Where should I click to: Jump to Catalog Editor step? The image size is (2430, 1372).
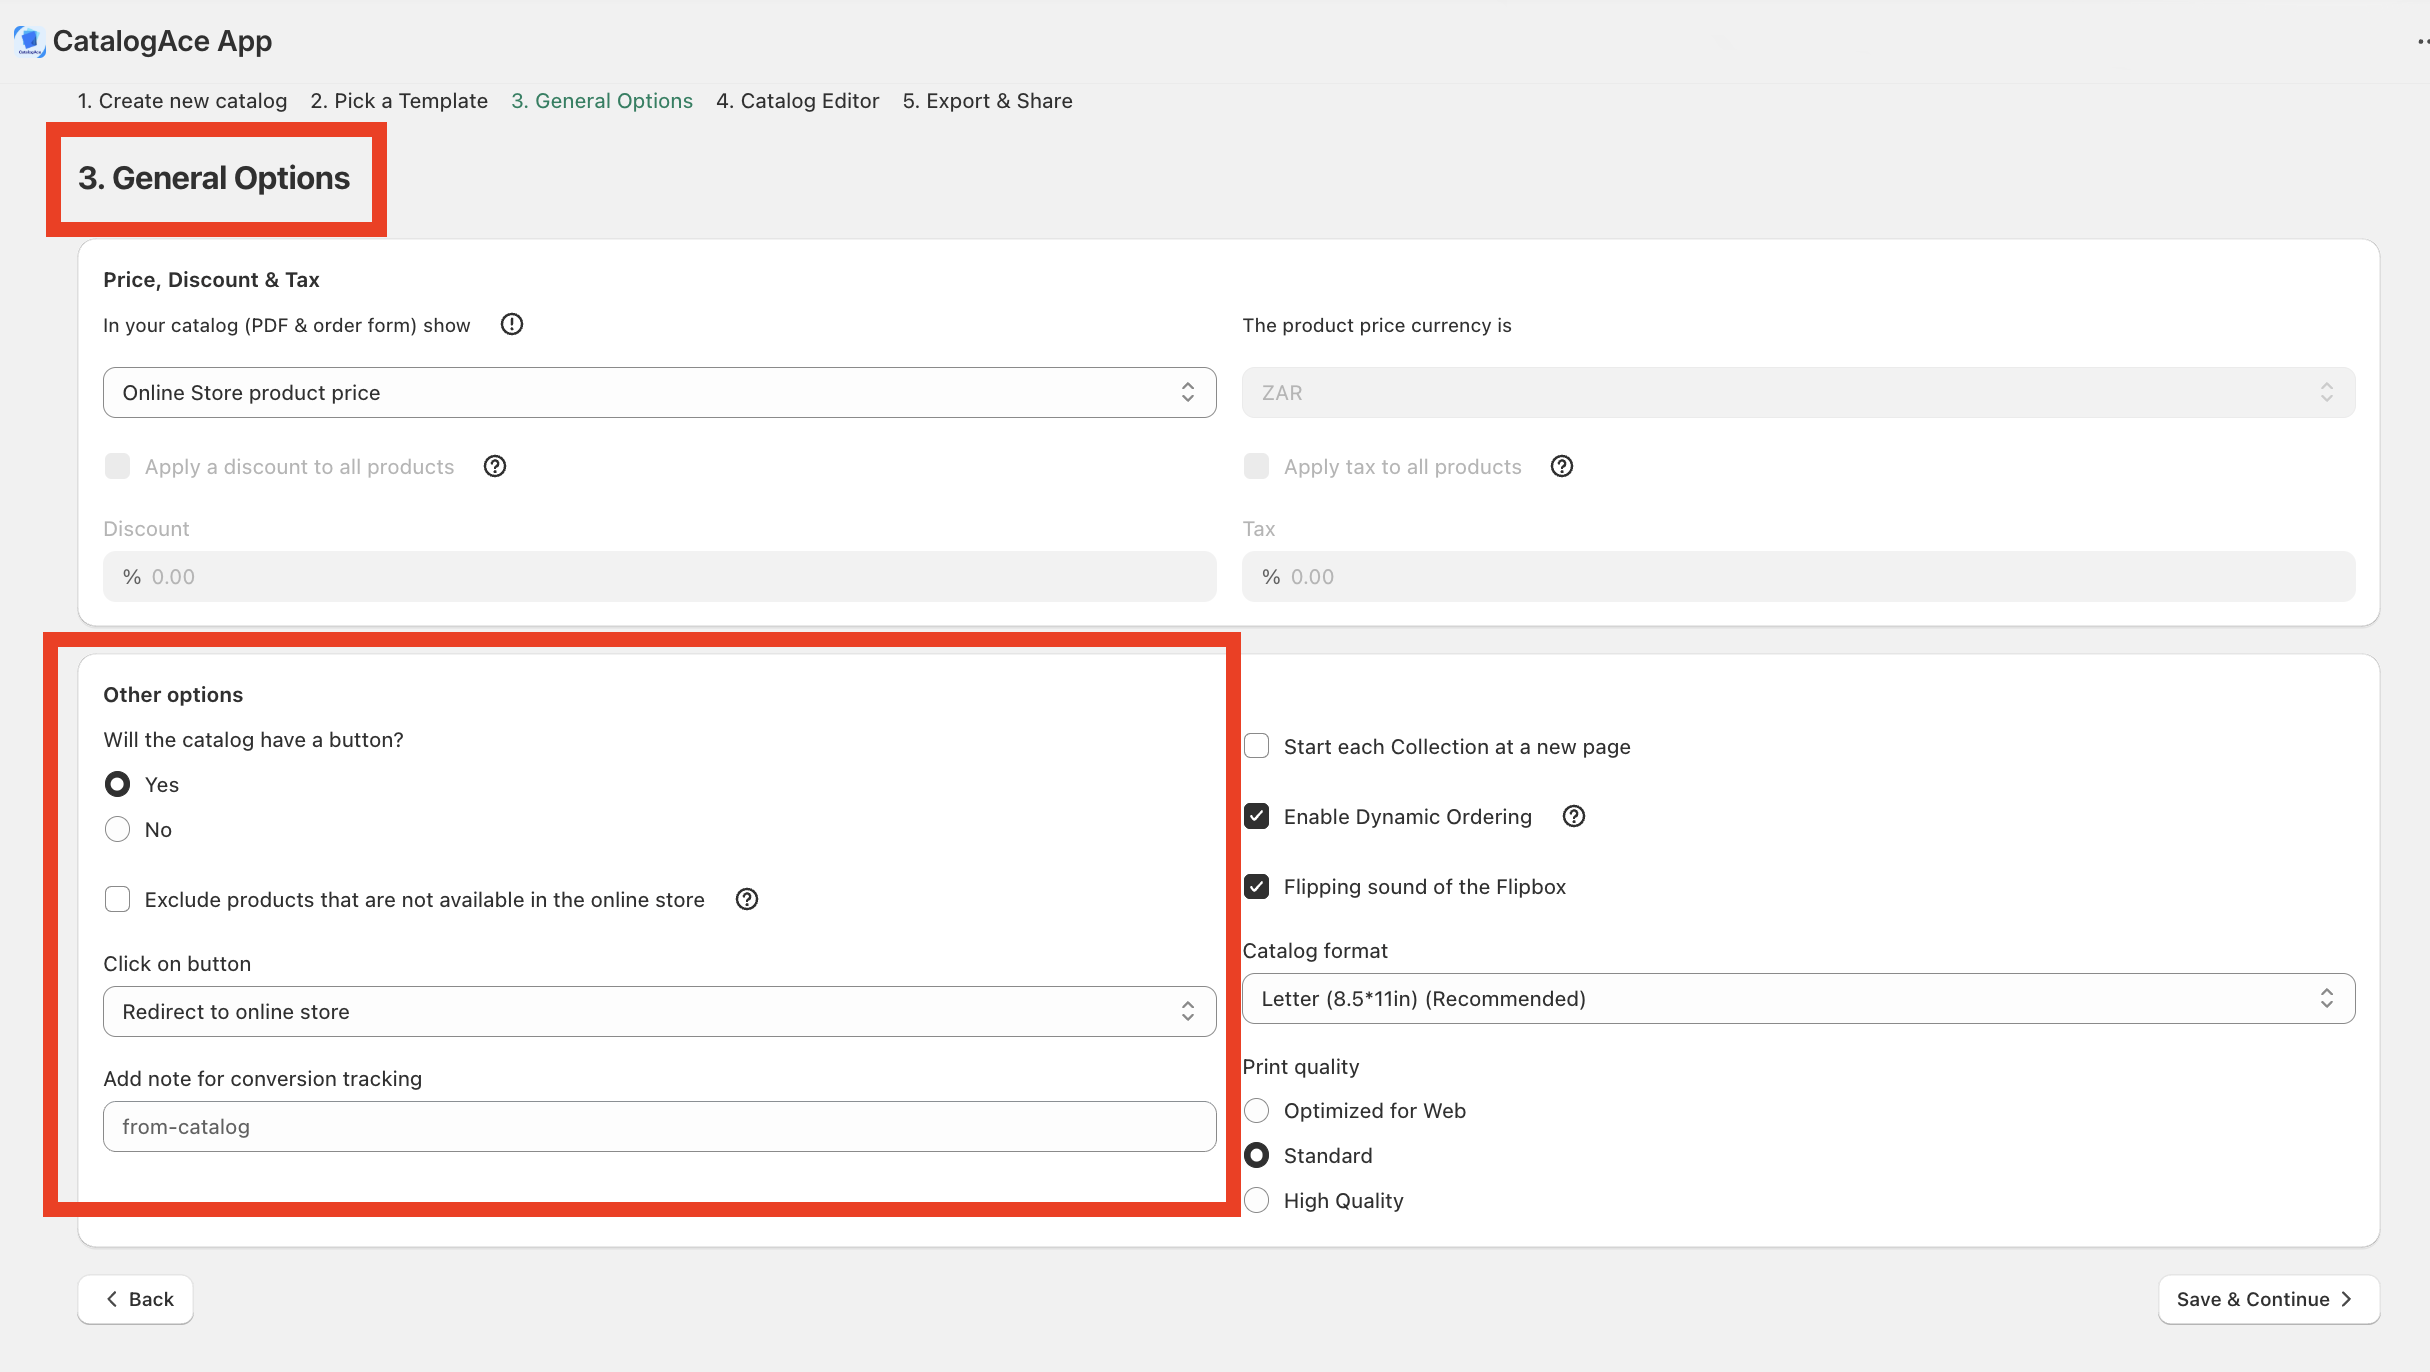797,101
